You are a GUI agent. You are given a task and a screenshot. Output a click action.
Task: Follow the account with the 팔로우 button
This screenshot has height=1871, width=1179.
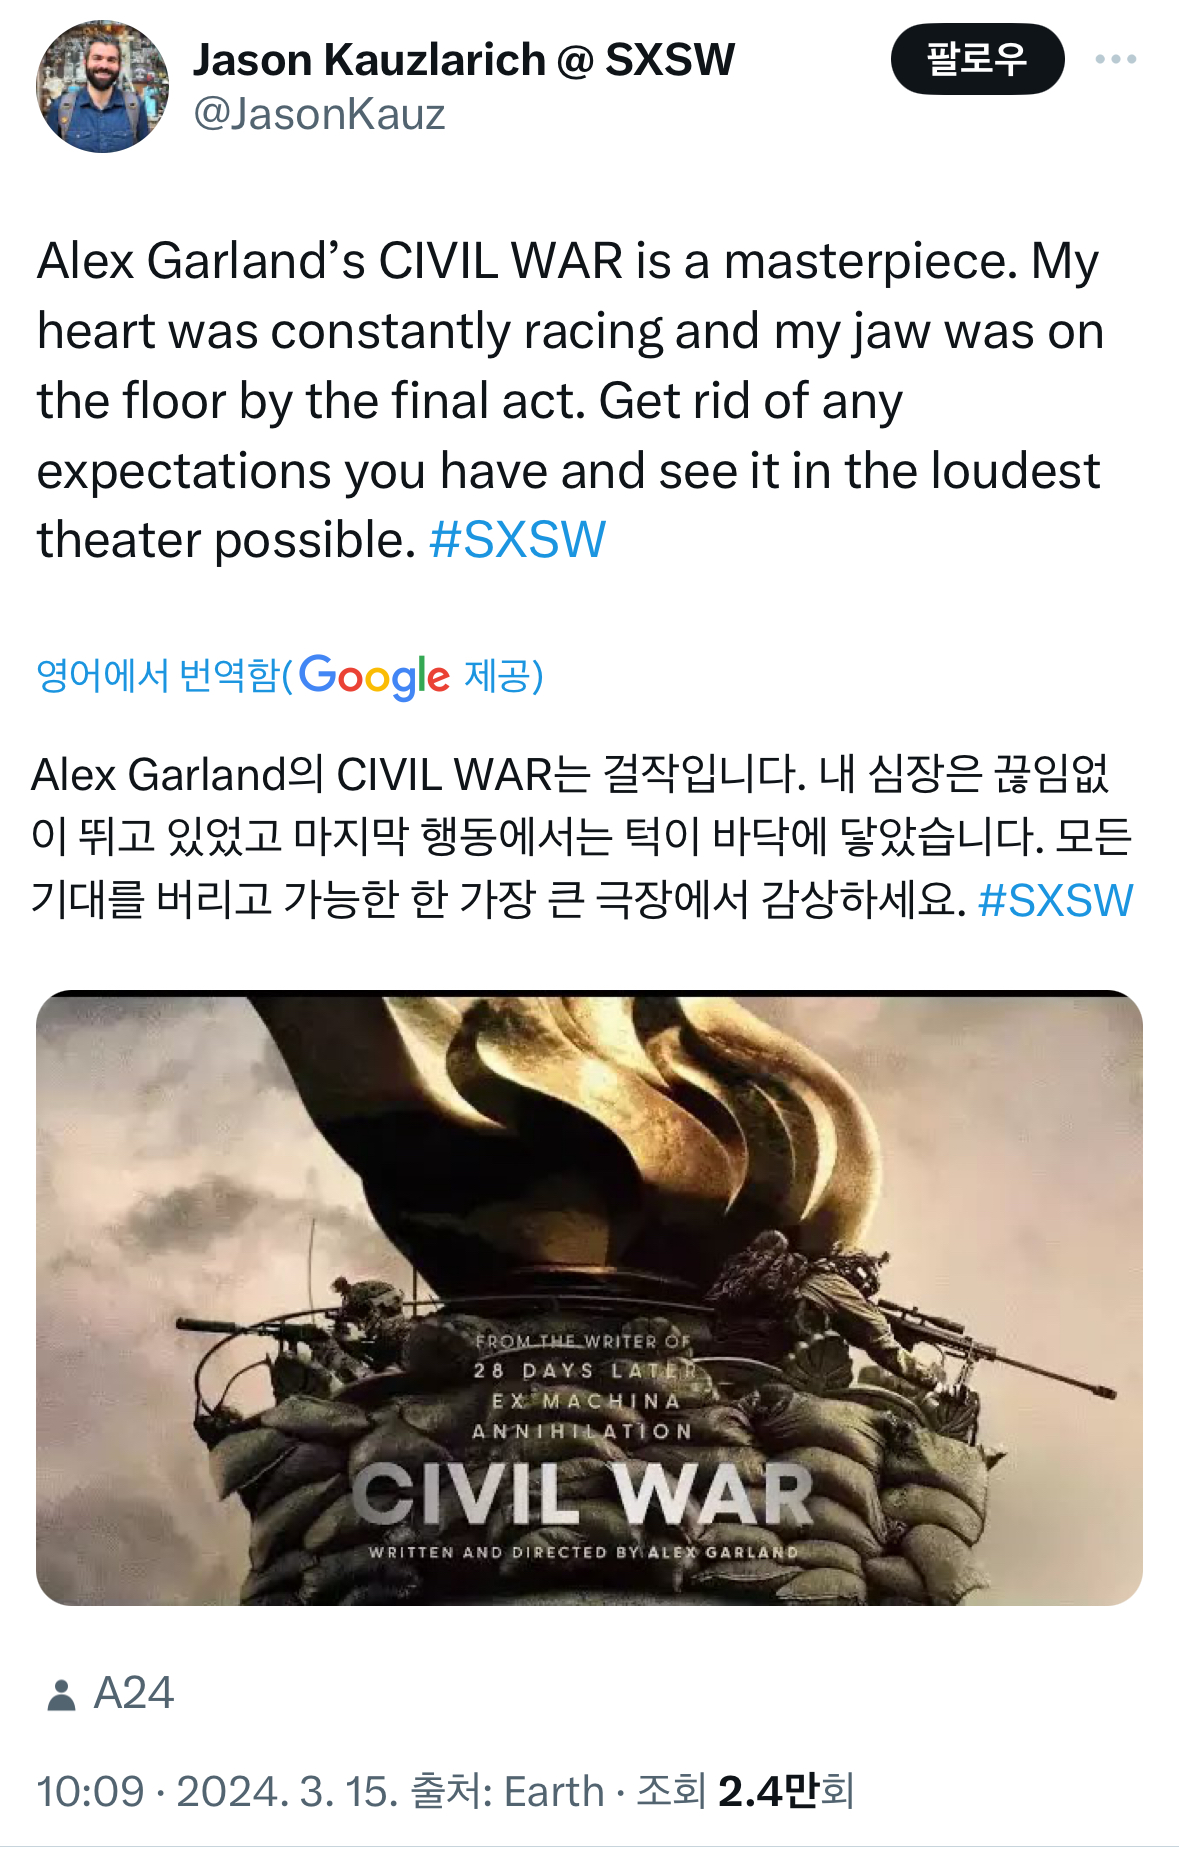(977, 59)
